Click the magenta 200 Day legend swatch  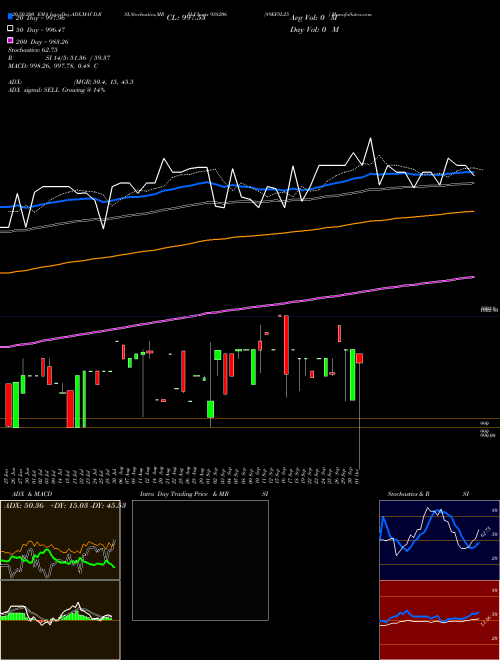[10, 41]
